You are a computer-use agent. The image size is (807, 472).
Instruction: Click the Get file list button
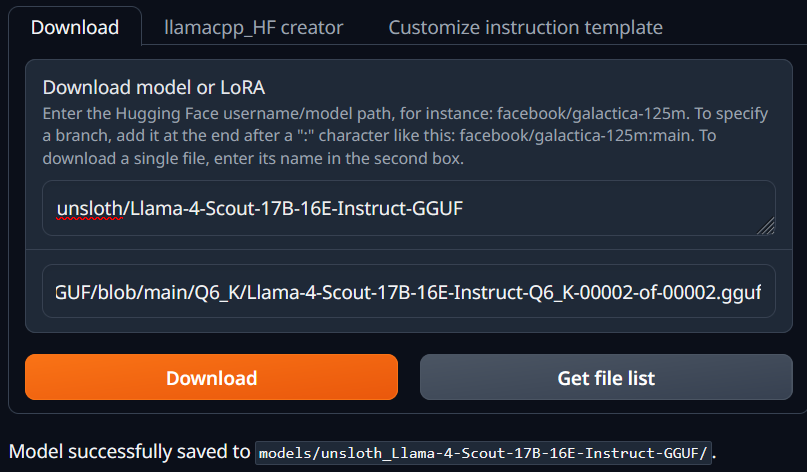pyautogui.click(x=606, y=377)
